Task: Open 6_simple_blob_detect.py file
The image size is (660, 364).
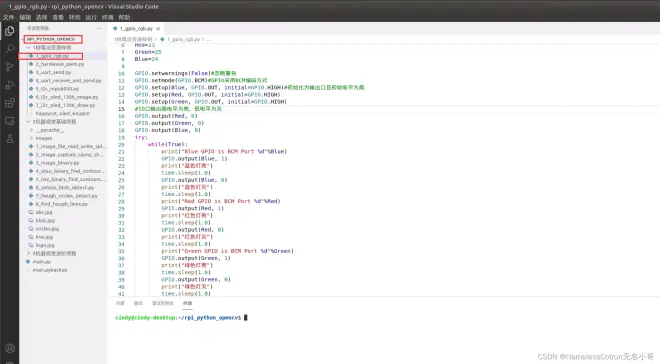Action: tap(65, 187)
